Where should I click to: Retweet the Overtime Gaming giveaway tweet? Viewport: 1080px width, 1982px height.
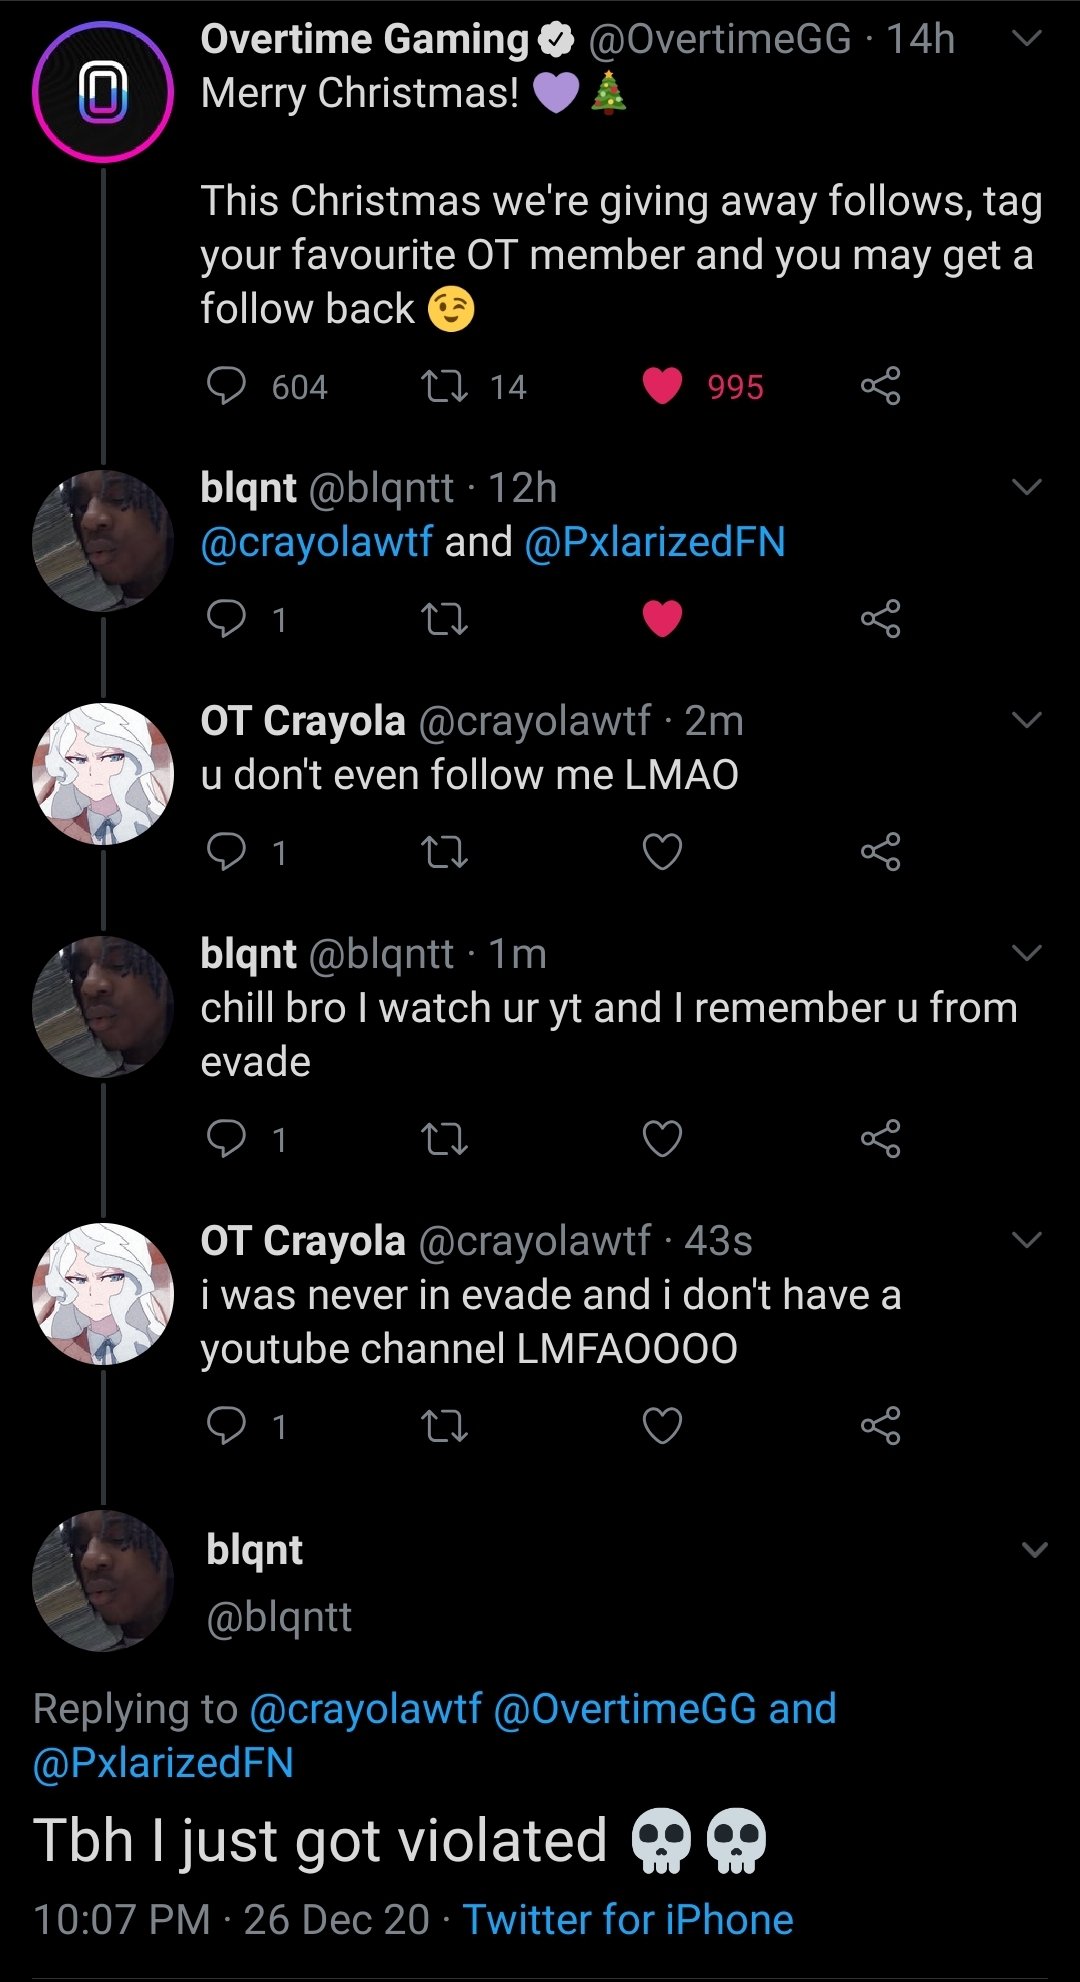click(444, 386)
